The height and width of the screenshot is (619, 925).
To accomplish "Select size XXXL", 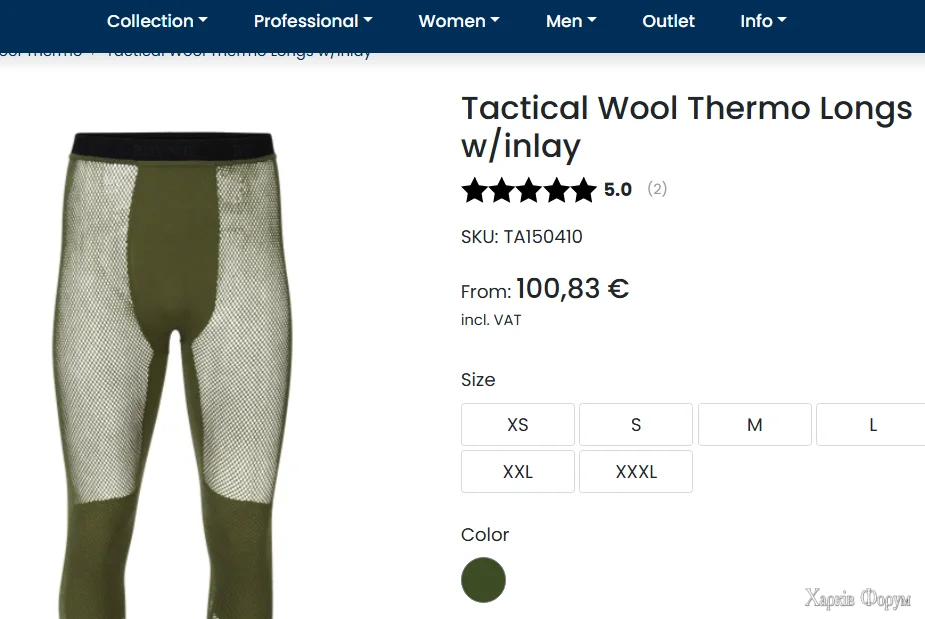I will pos(636,472).
